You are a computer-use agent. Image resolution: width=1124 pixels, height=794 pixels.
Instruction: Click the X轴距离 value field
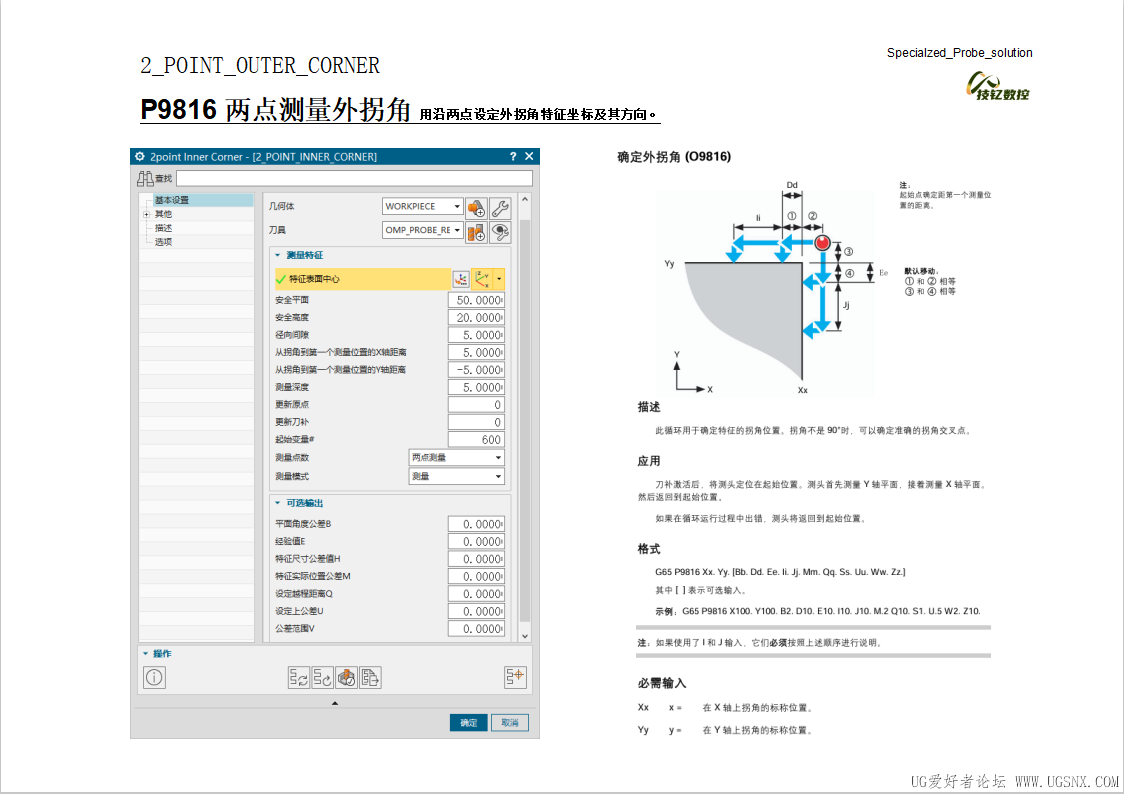pos(476,353)
